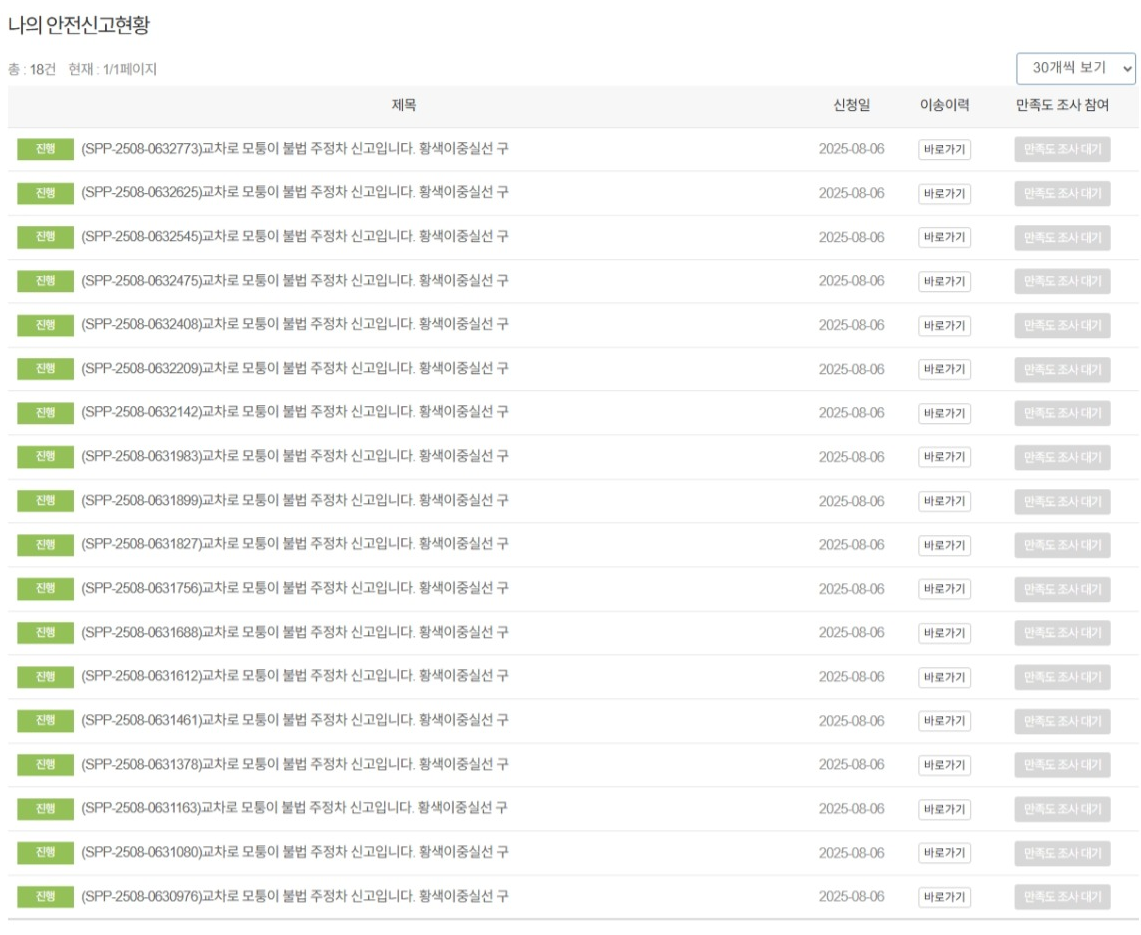The image size is (1141, 935).
Task: Click 진행 status badge for SPP-2508-0632545
Action: coord(45,237)
